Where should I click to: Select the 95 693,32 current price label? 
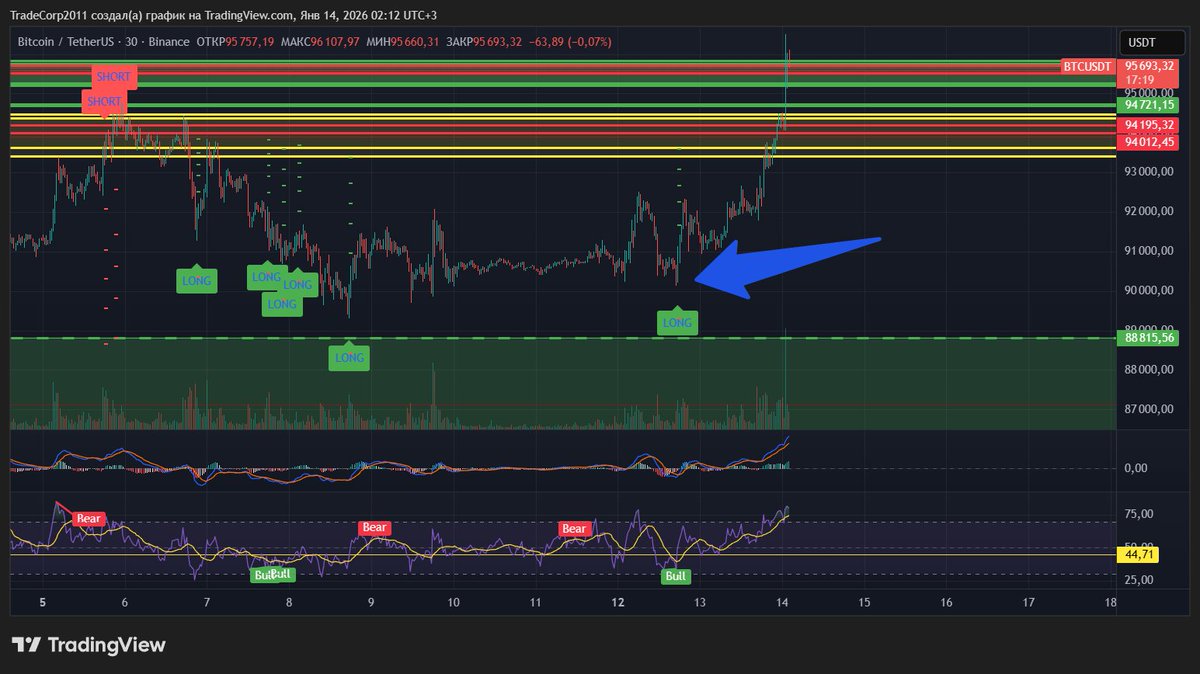click(x=1148, y=65)
